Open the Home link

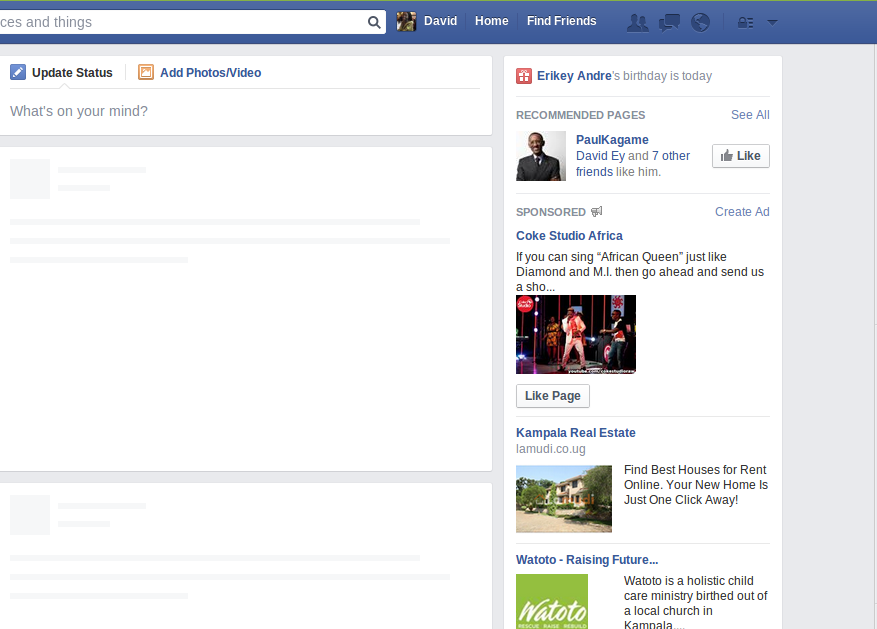click(x=492, y=21)
